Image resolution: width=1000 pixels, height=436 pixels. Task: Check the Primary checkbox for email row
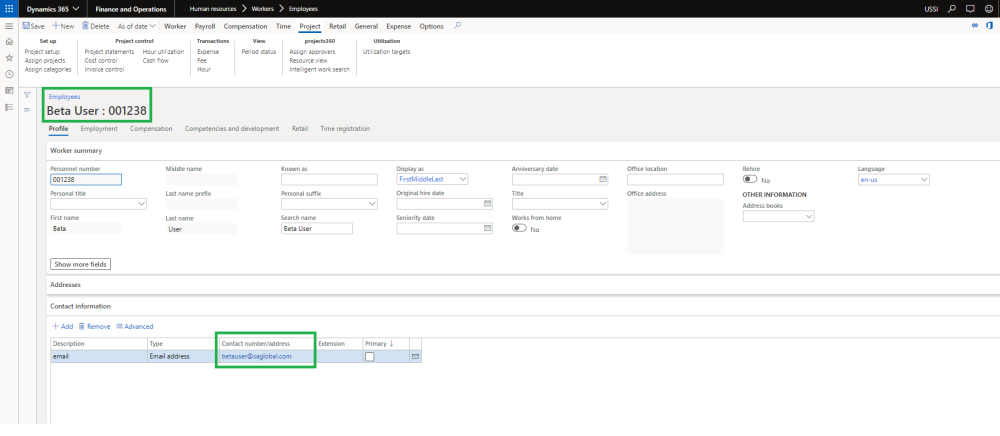pyautogui.click(x=370, y=356)
